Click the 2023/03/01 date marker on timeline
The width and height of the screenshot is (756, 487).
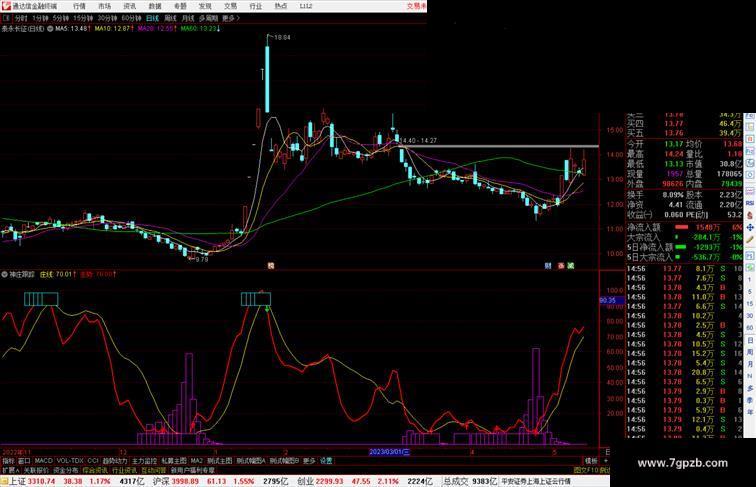click(x=390, y=452)
